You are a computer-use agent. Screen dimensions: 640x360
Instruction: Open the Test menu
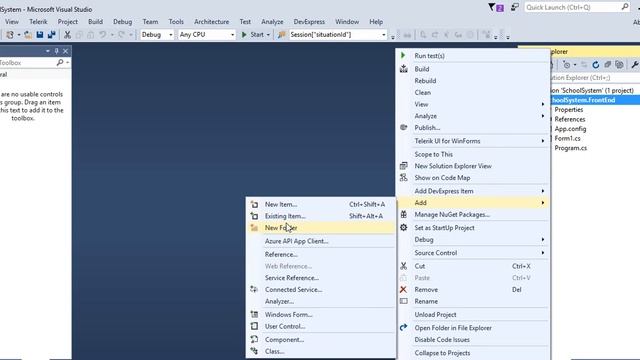click(245, 22)
